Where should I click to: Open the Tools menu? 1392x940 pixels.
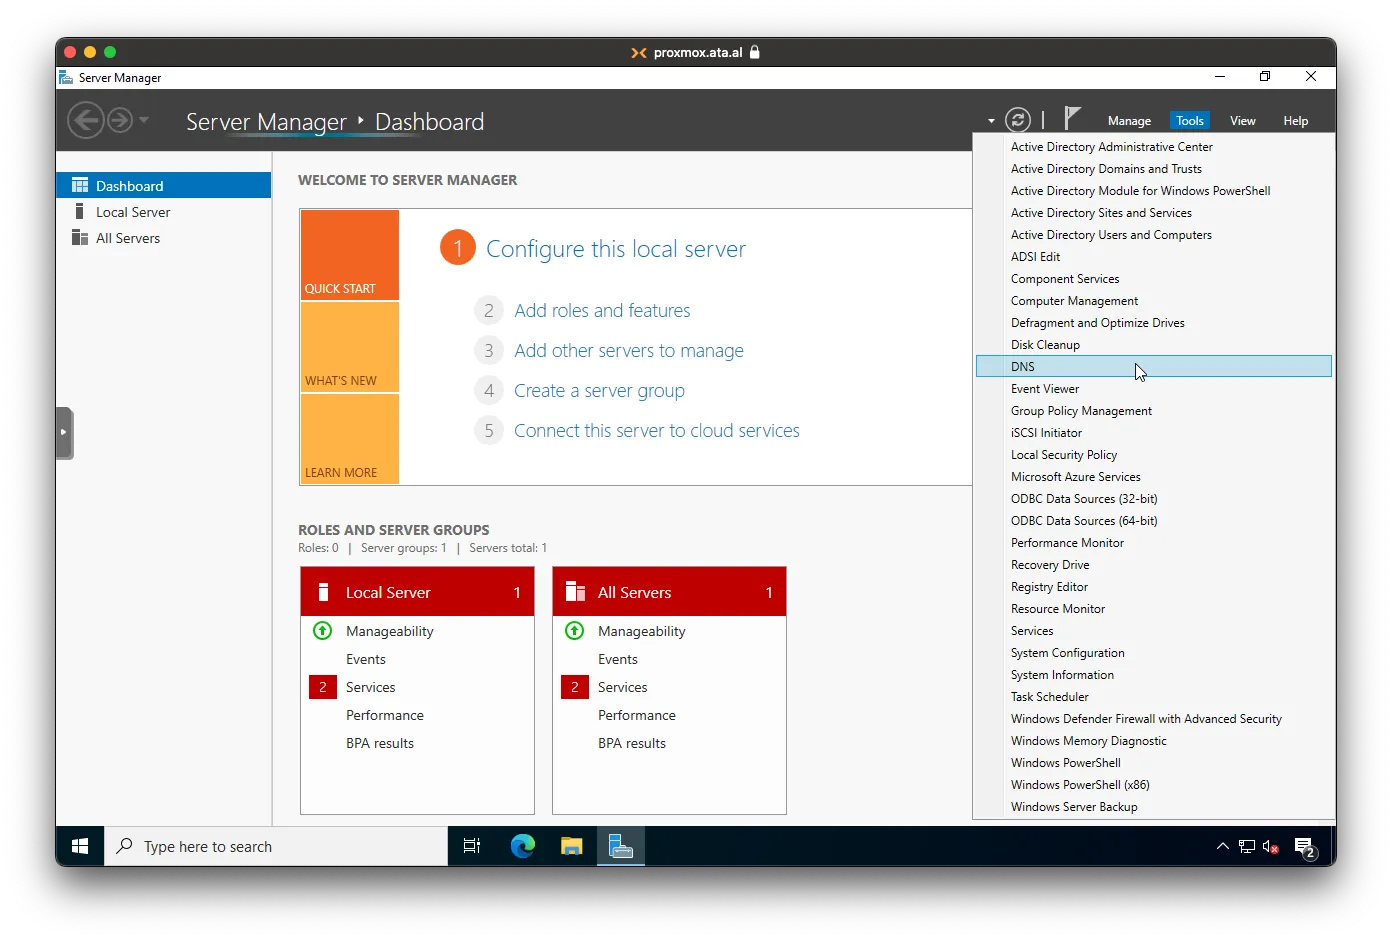pos(1190,121)
